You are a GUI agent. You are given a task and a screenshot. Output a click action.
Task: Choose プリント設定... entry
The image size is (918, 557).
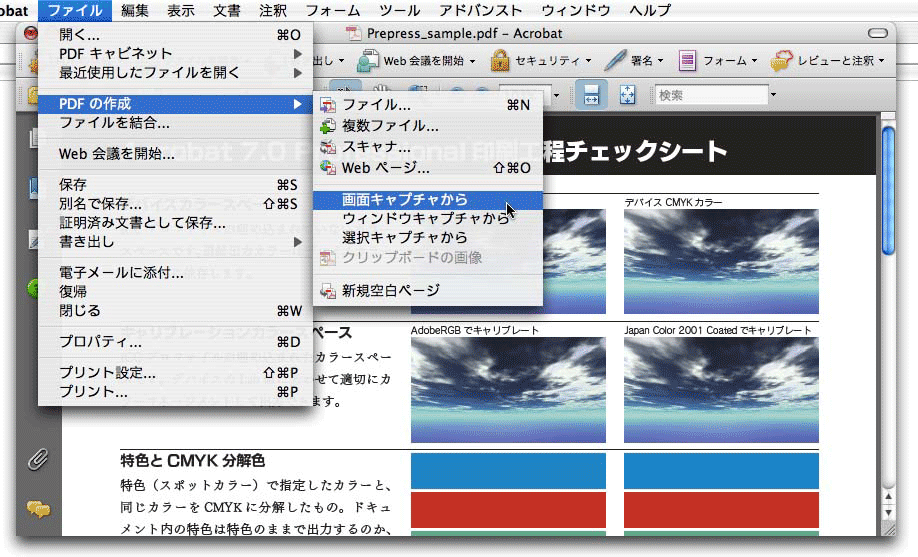coord(175,373)
